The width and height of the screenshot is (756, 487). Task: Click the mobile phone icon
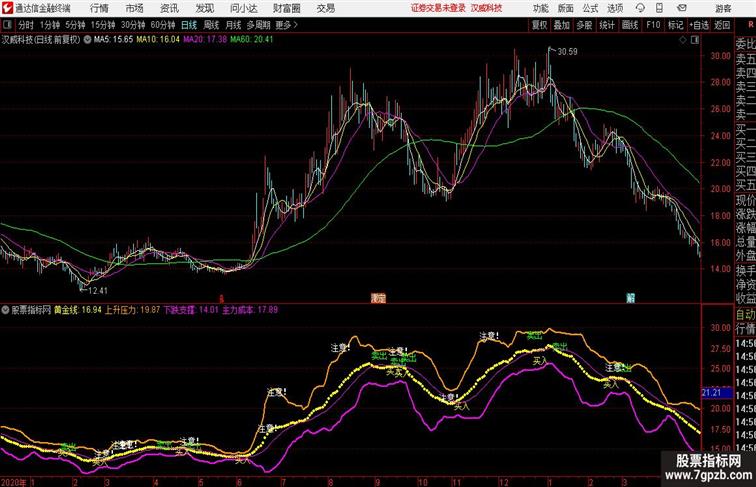[x=659, y=8]
